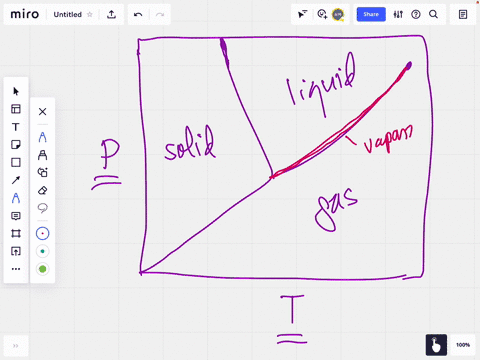Toggle touch mode hand button
480x360 pixels.
point(436,345)
